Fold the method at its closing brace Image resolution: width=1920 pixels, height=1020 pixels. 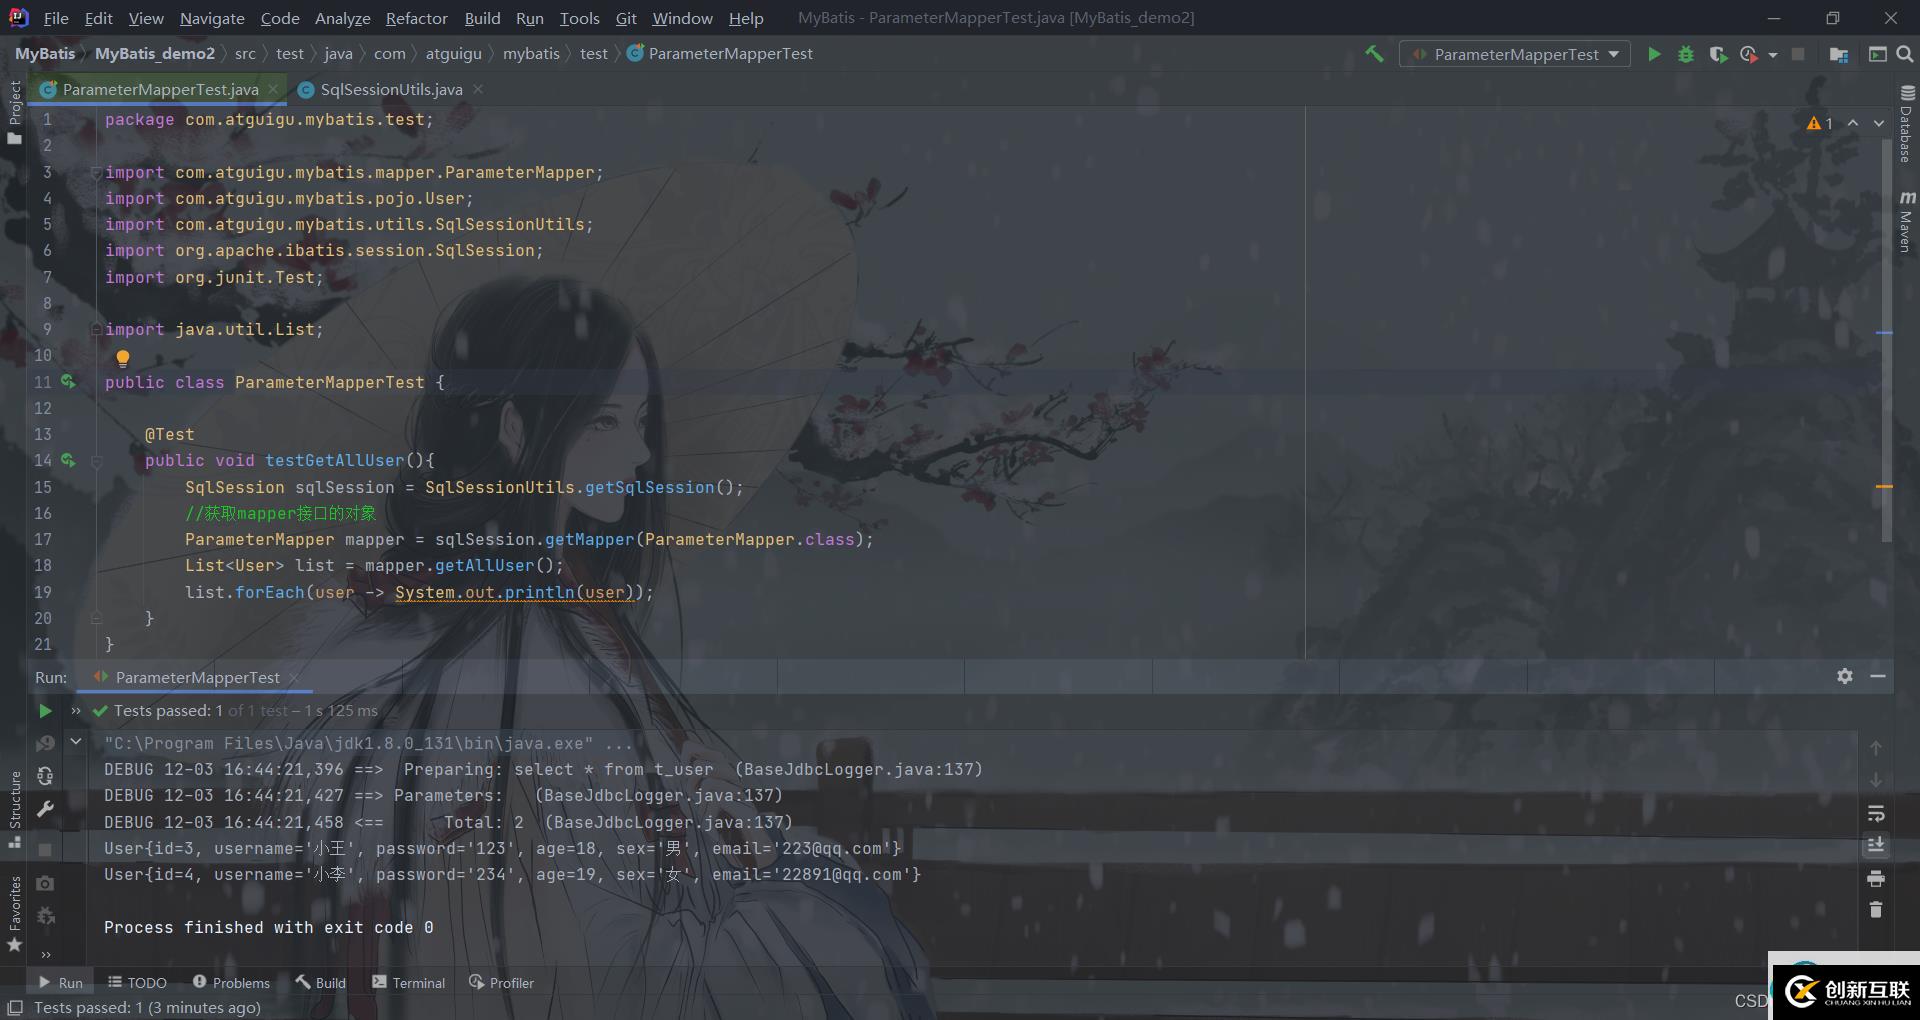point(97,618)
